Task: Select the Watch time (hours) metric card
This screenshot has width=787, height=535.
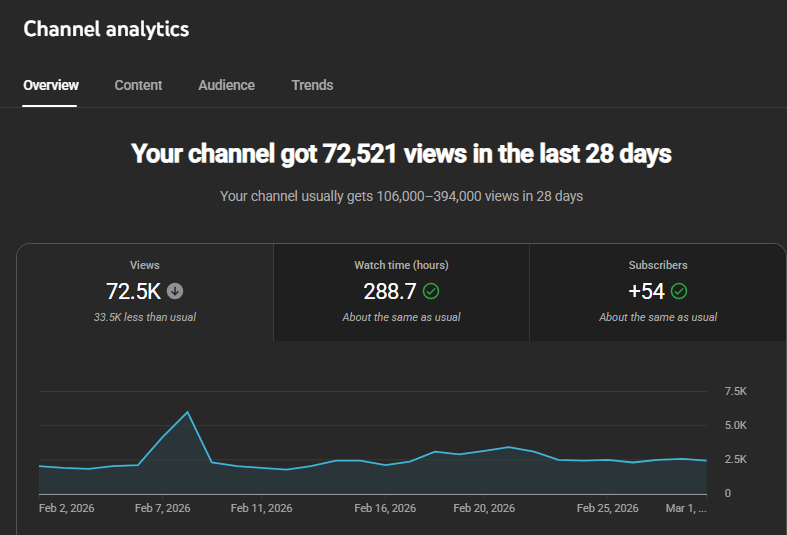Action: coord(401,292)
